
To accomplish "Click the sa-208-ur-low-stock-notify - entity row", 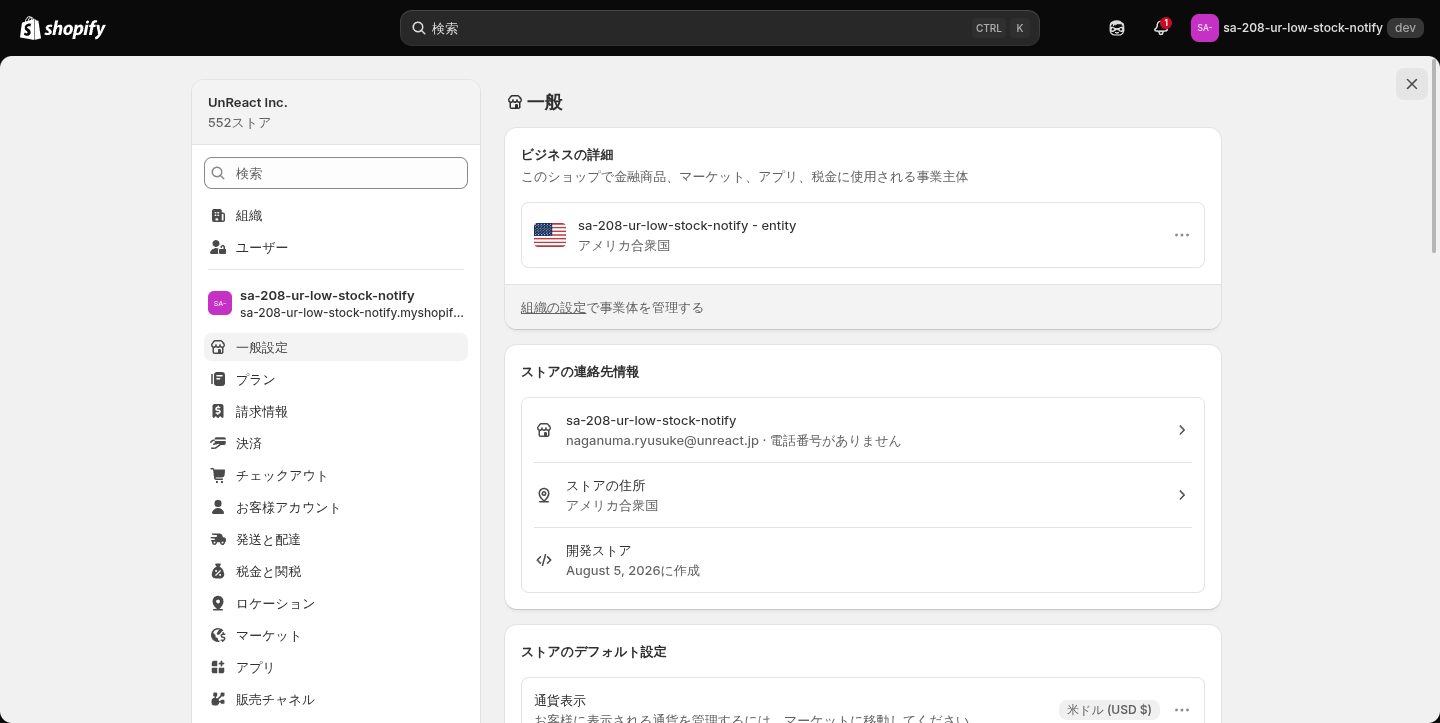I will click(863, 235).
